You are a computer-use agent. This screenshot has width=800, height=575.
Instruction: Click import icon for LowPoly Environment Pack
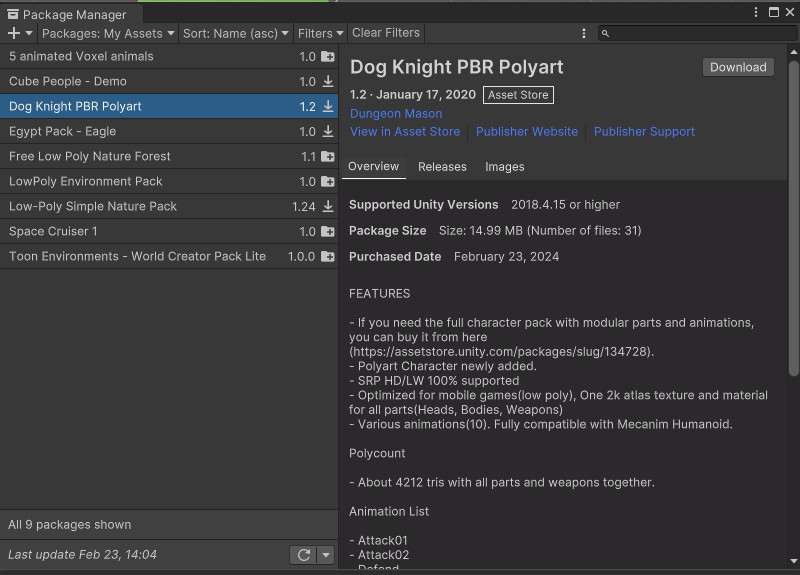tap(328, 182)
